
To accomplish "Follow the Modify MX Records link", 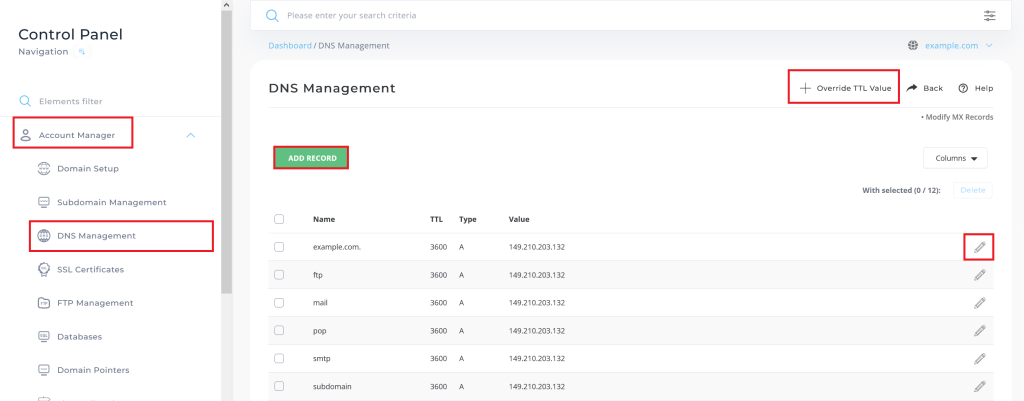I will [x=958, y=117].
